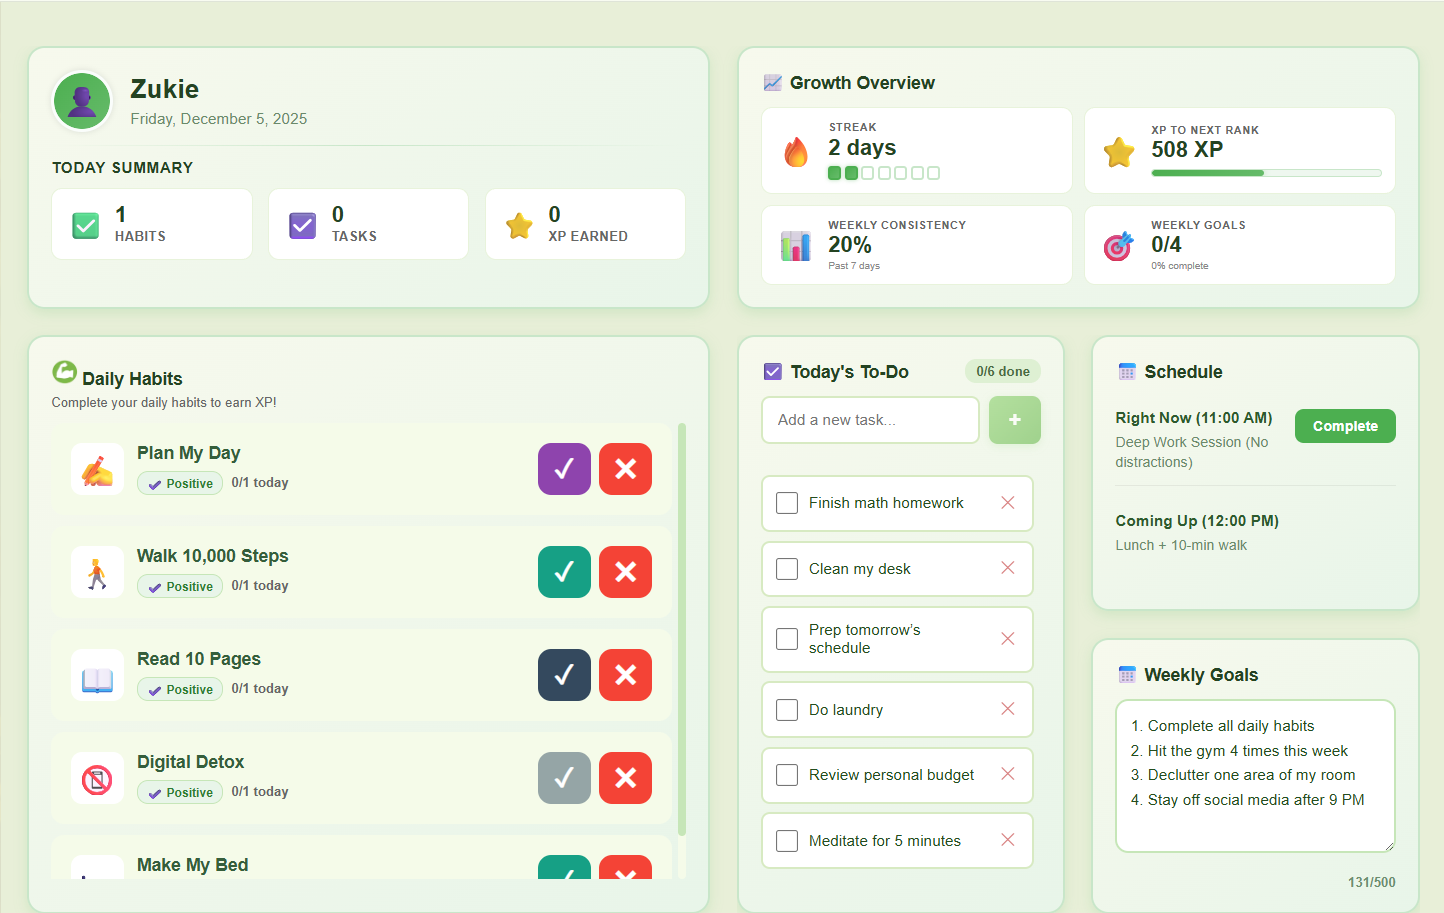Image resolution: width=1444 pixels, height=913 pixels.
Task: Click the dartboard icon for Weekly Goals
Action: (1119, 245)
